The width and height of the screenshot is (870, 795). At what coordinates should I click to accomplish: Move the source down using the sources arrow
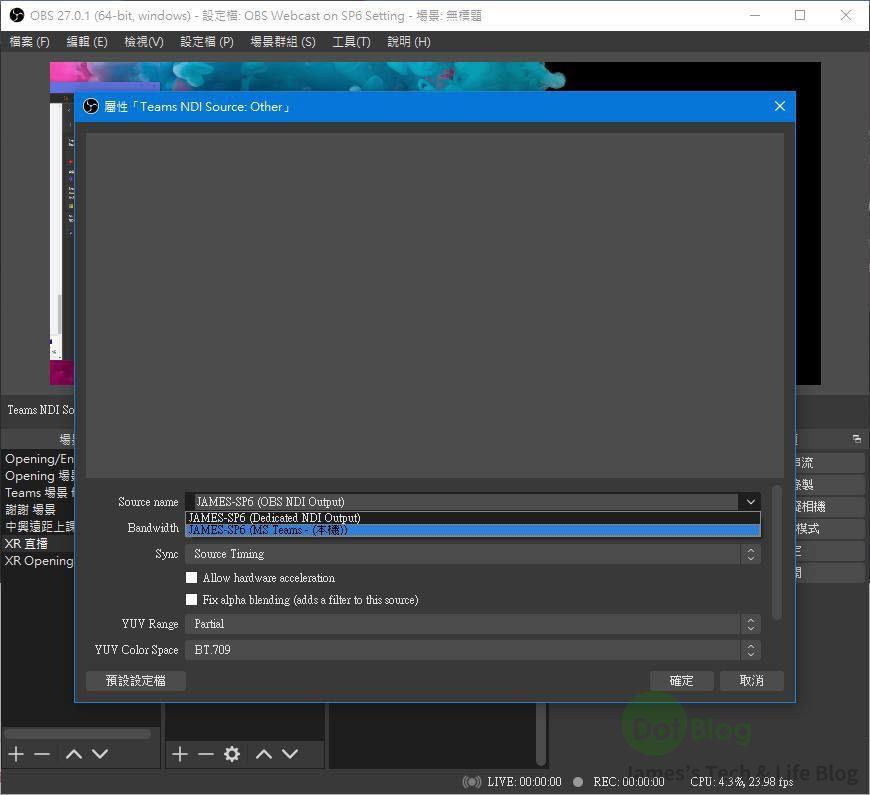point(290,754)
